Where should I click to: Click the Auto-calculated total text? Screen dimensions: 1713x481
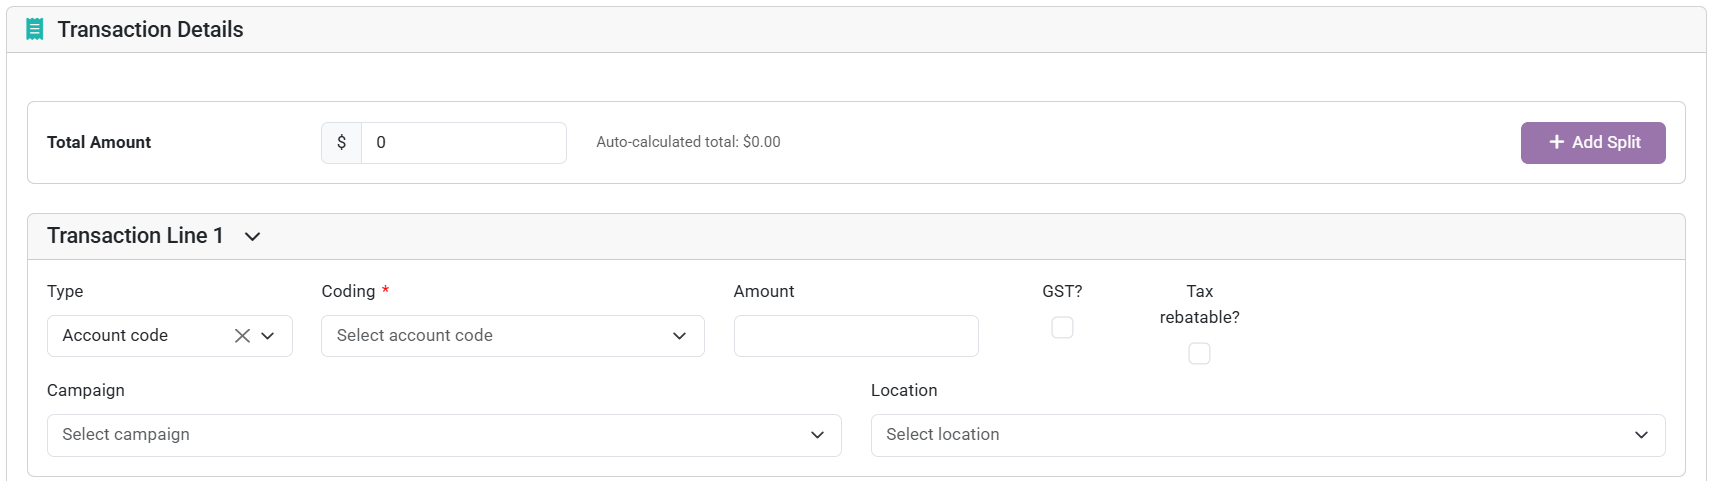coord(688,142)
